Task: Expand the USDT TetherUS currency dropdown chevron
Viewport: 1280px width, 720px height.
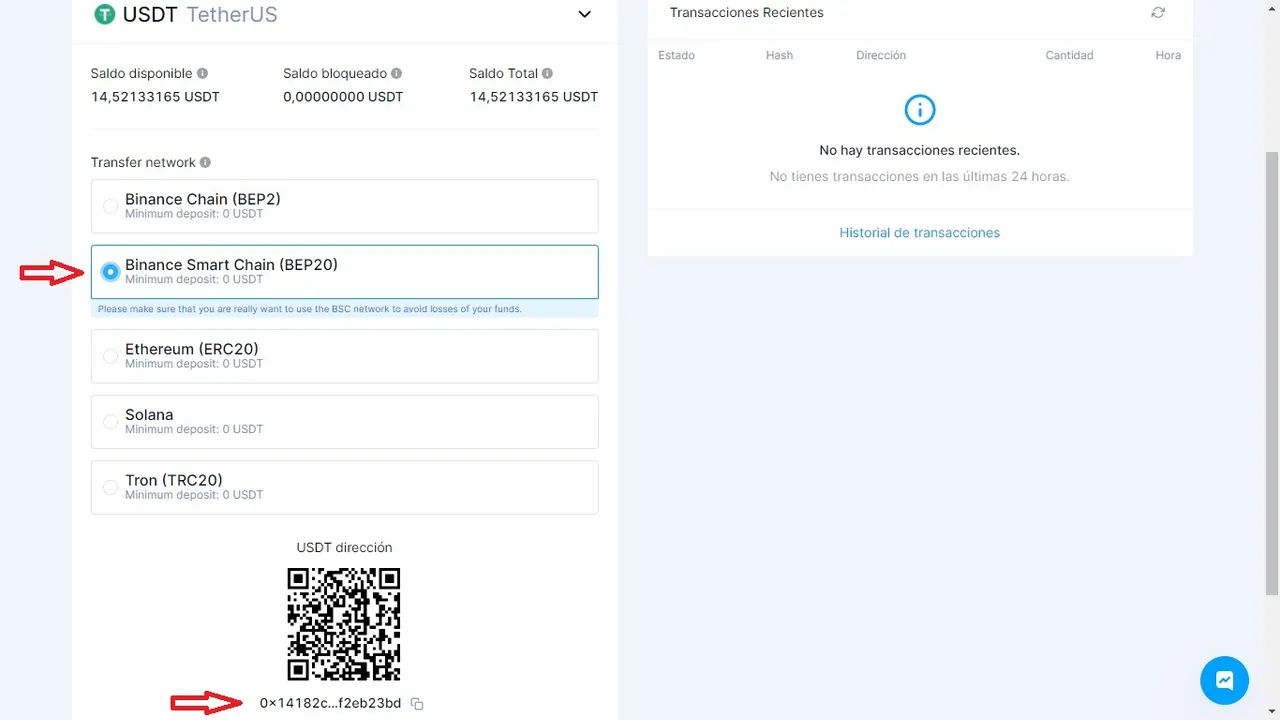Action: 585,15
